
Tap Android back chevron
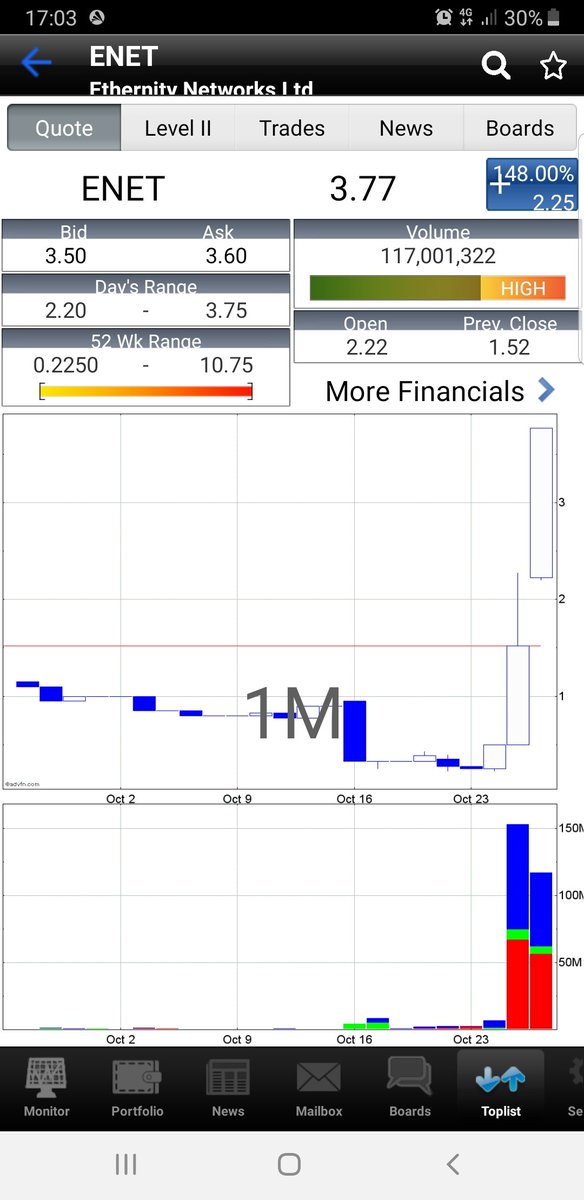[453, 1164]
